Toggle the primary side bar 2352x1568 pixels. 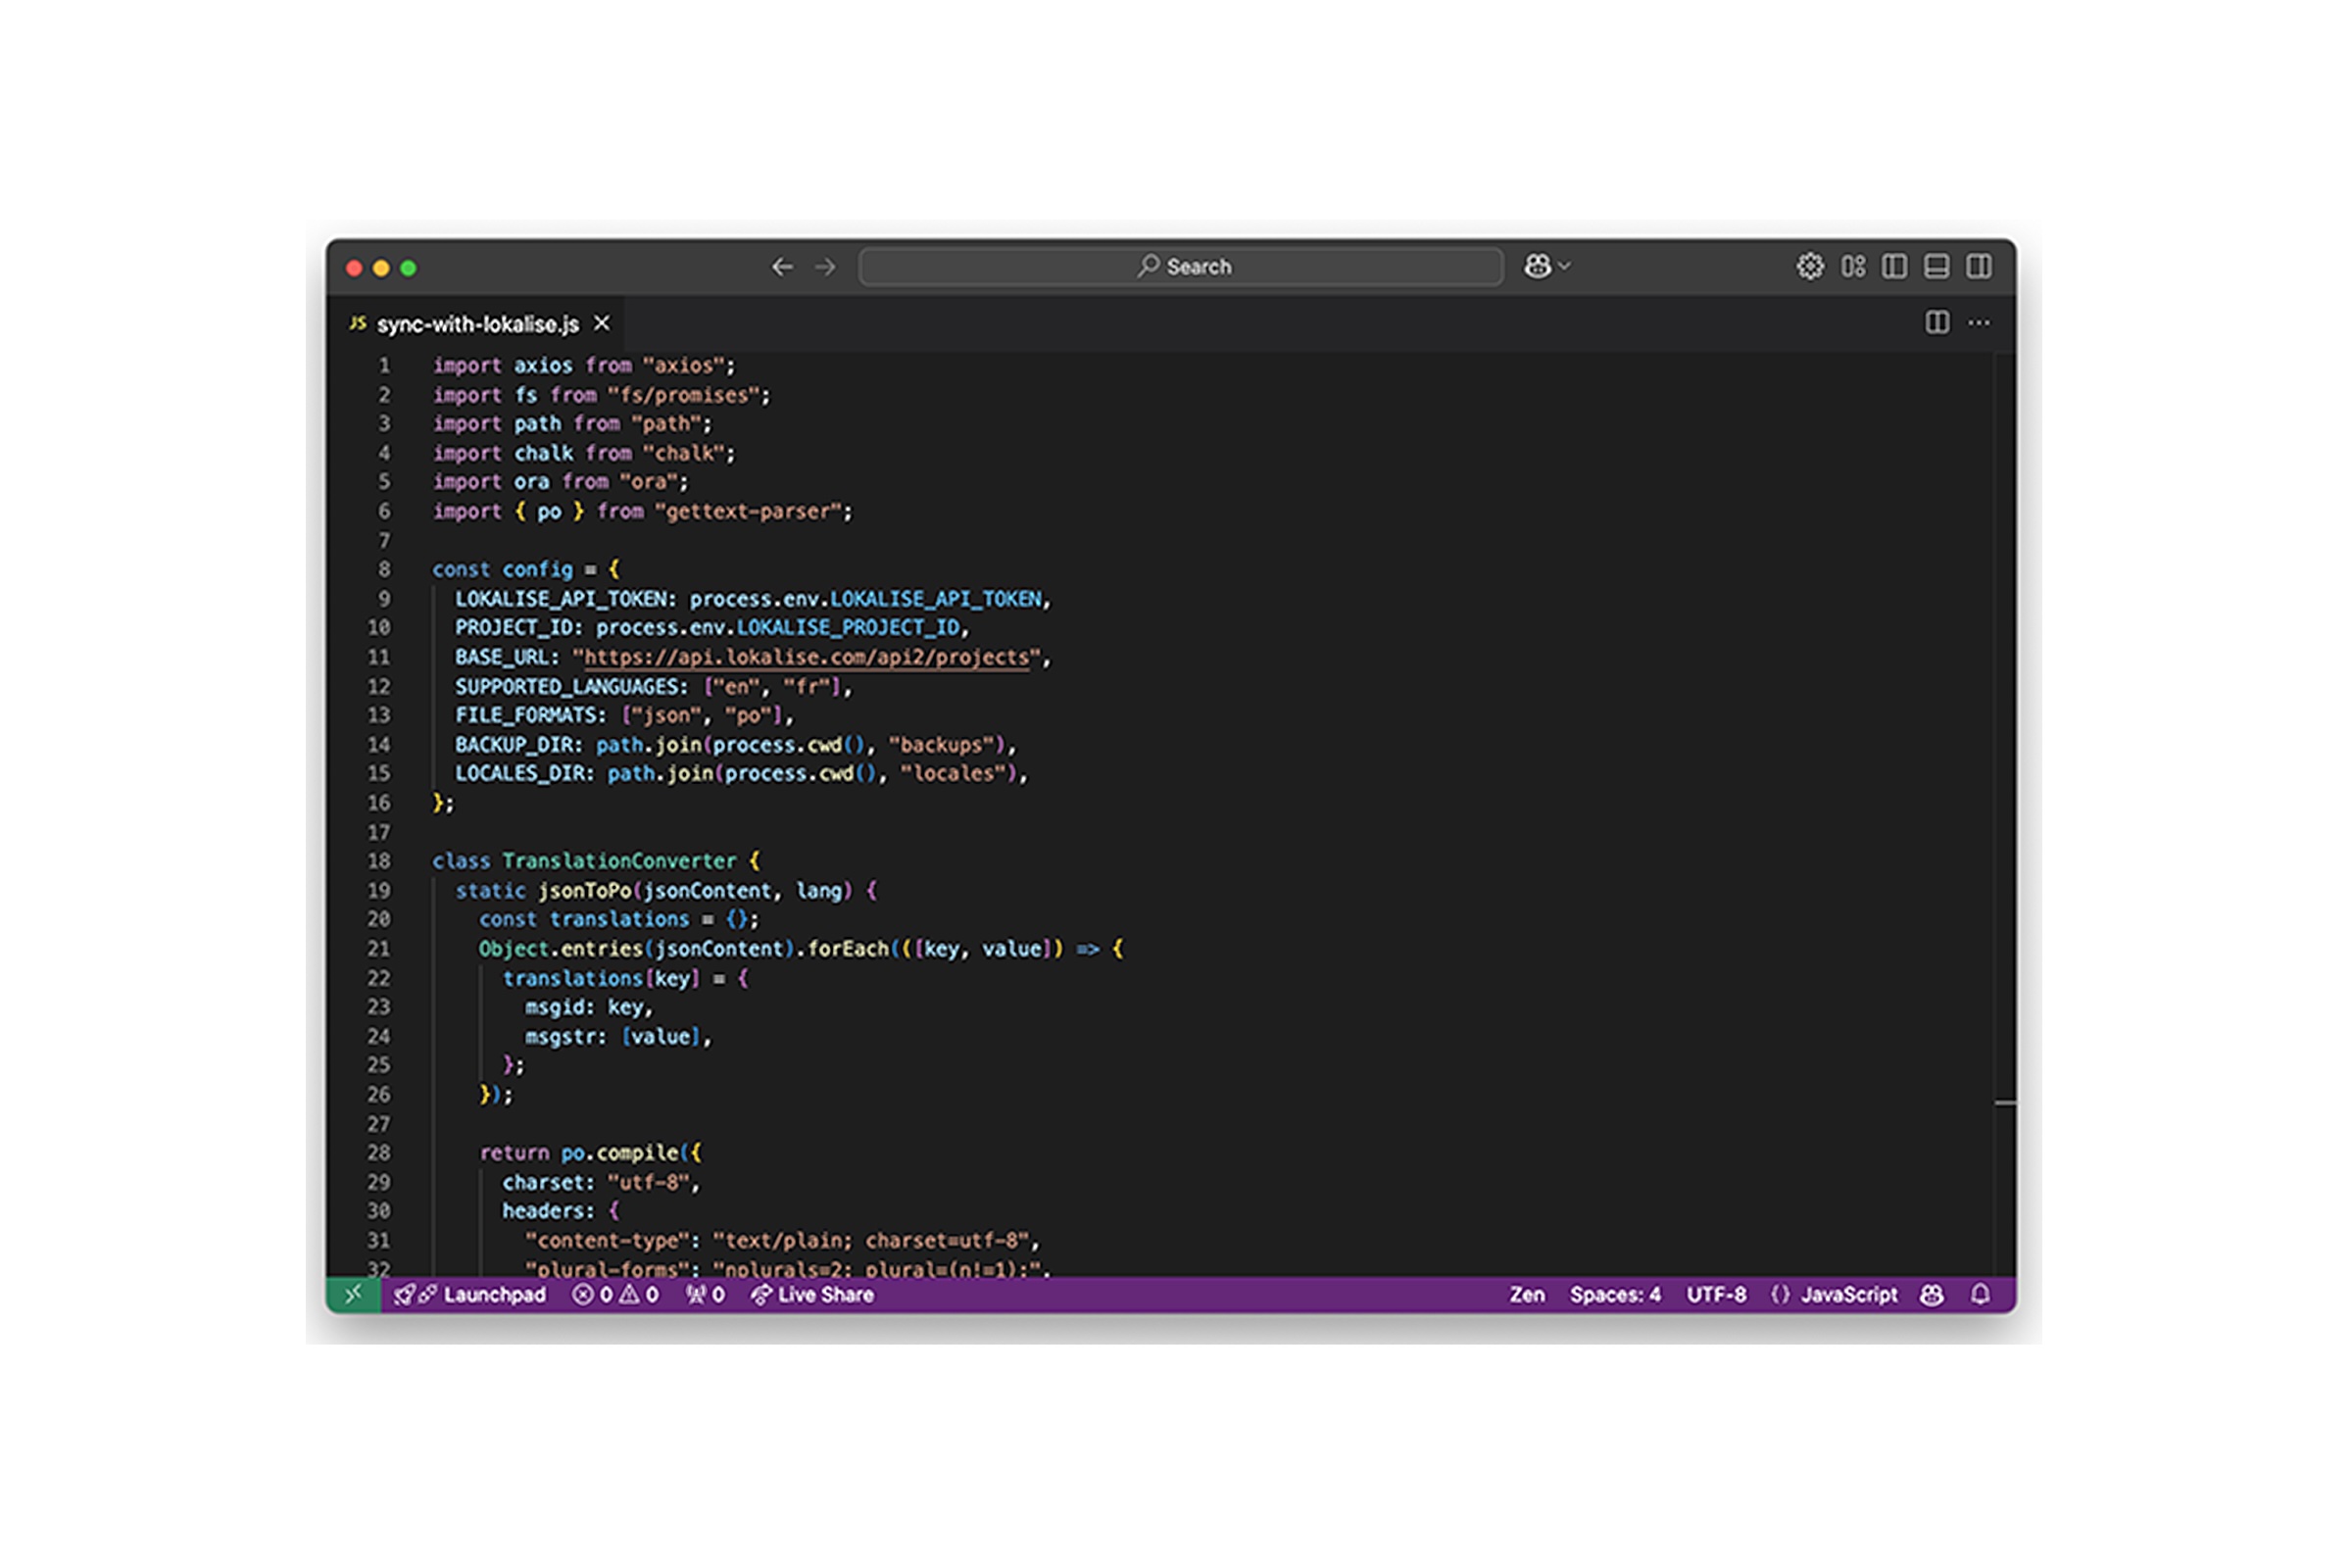(1894, 266)
